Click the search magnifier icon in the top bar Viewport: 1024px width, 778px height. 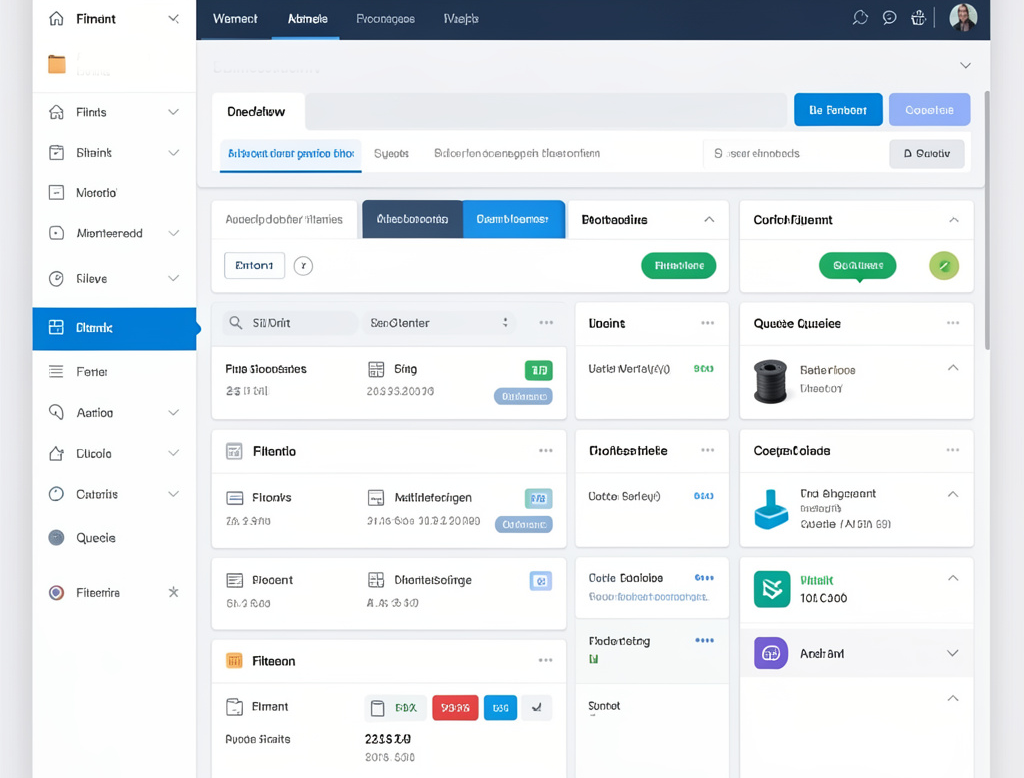(860, 17)
